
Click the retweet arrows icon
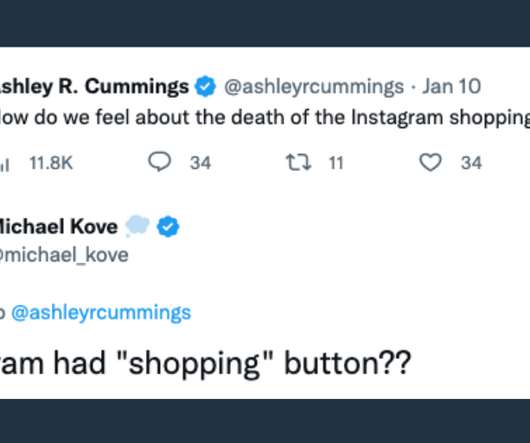click(298, 162)
